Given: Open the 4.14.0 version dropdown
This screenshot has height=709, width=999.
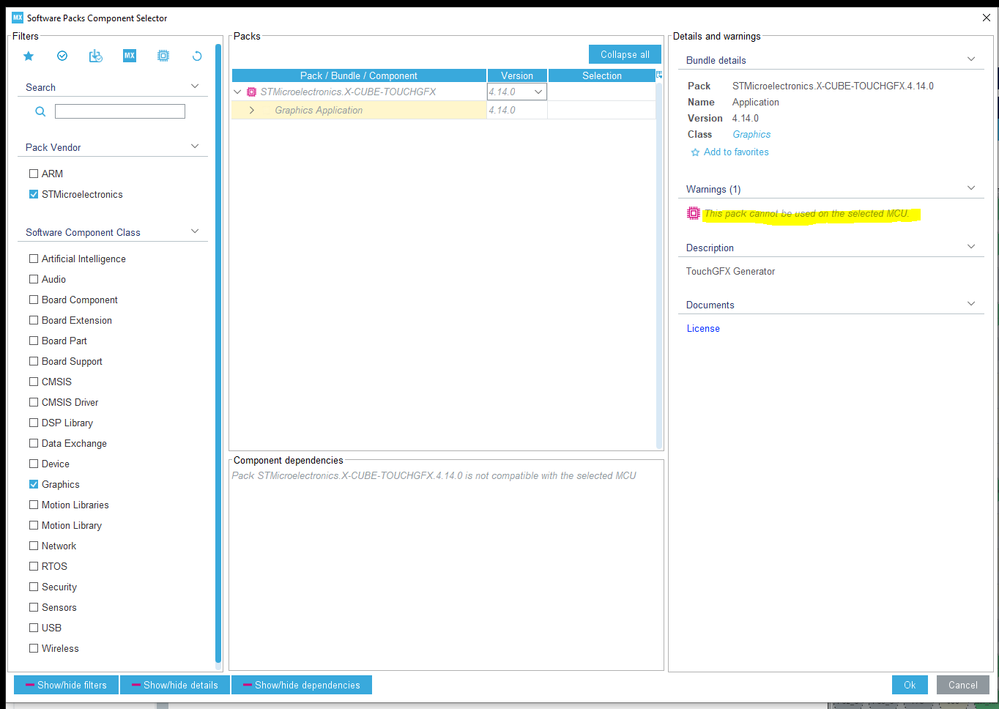Looking at the screenshot, I should click(538, 92).
